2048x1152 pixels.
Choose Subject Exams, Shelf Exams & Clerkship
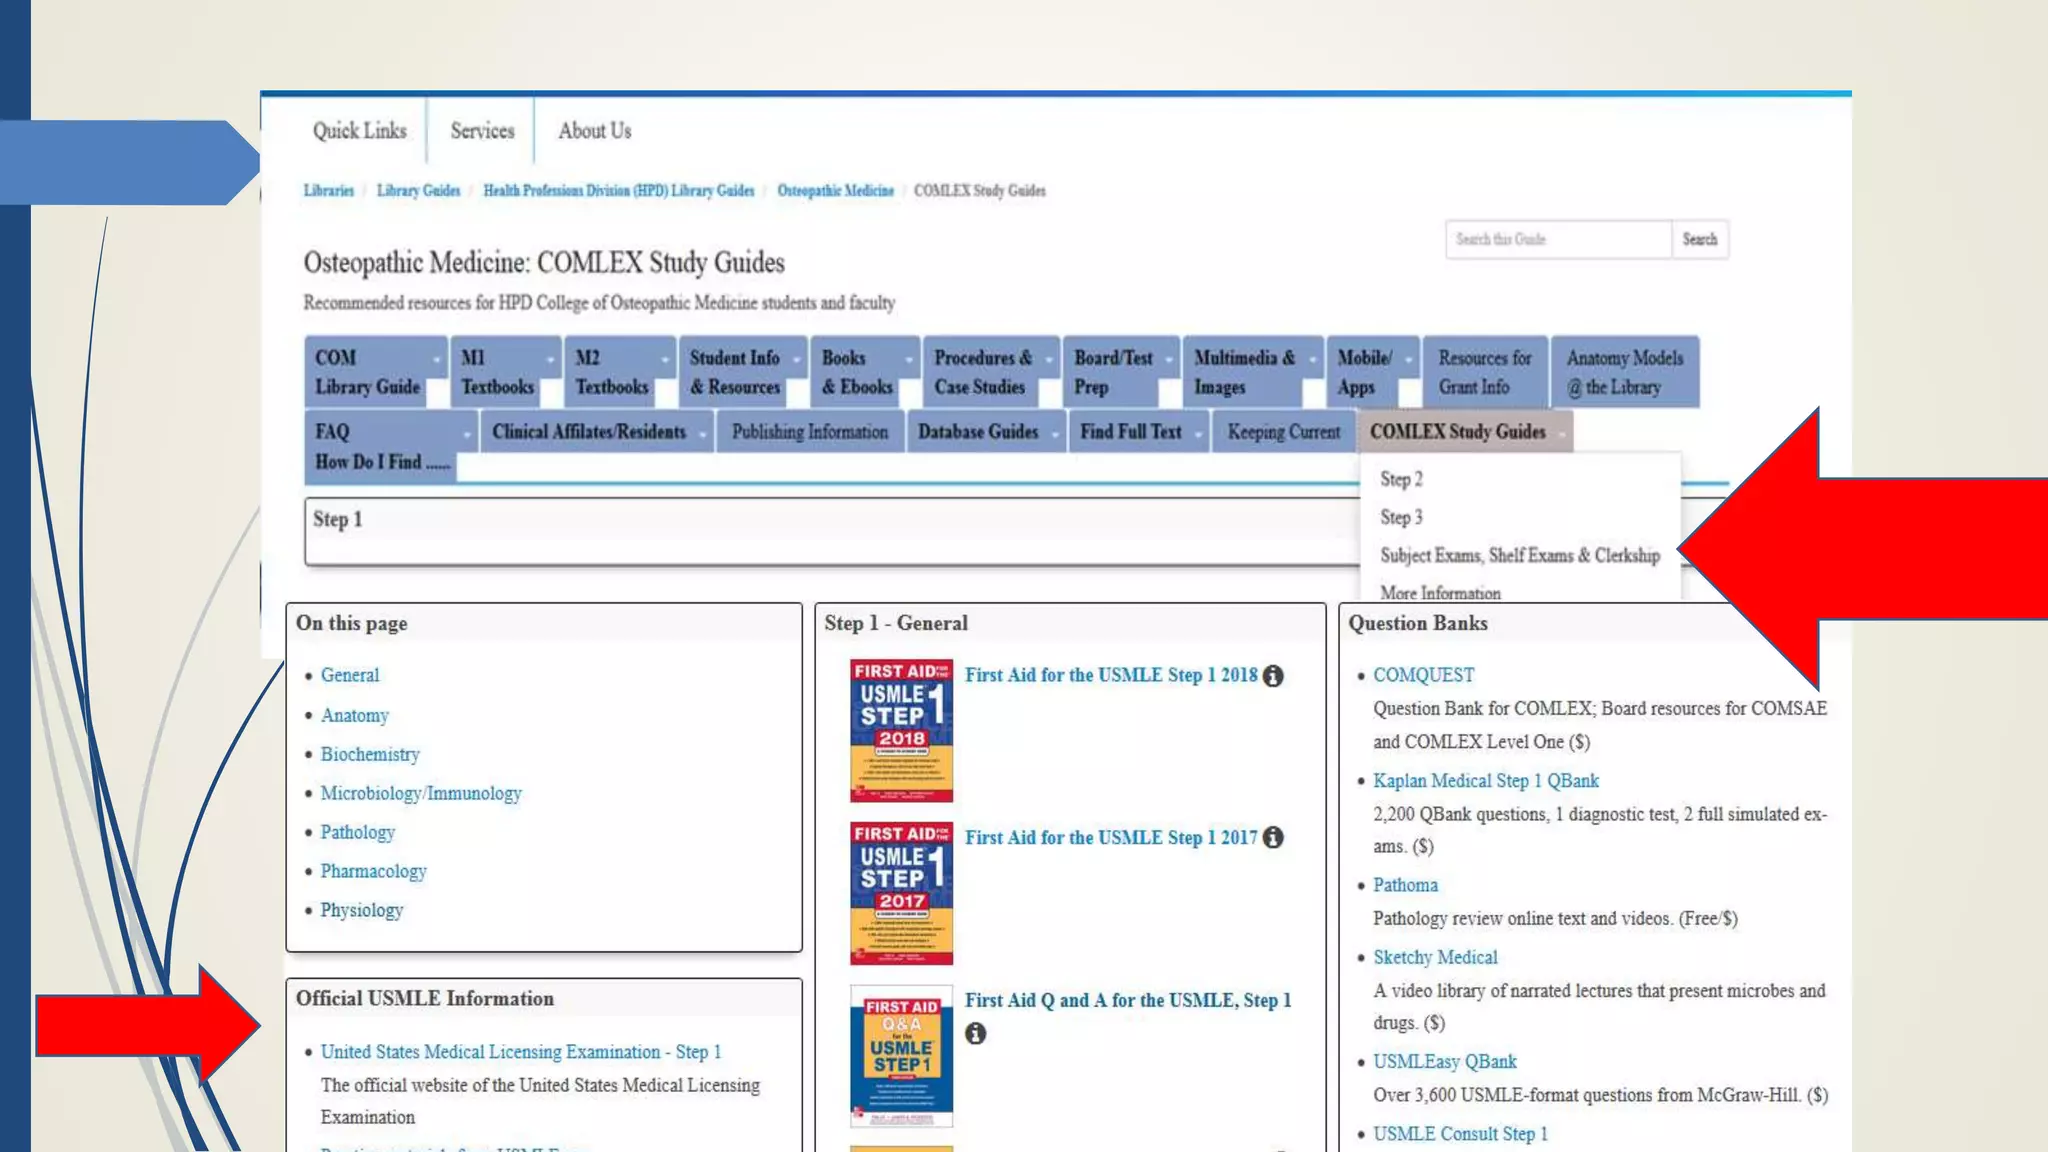[1519, 555]
